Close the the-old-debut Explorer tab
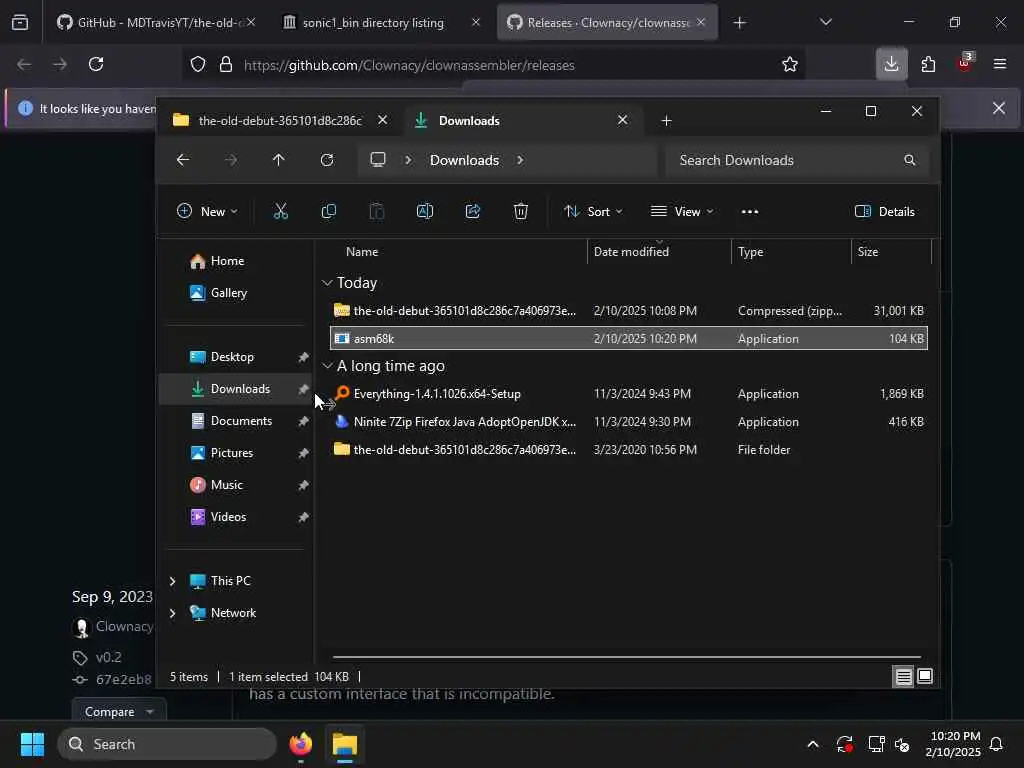Viewport: 1024px width, 768px height. coord(383,120)
